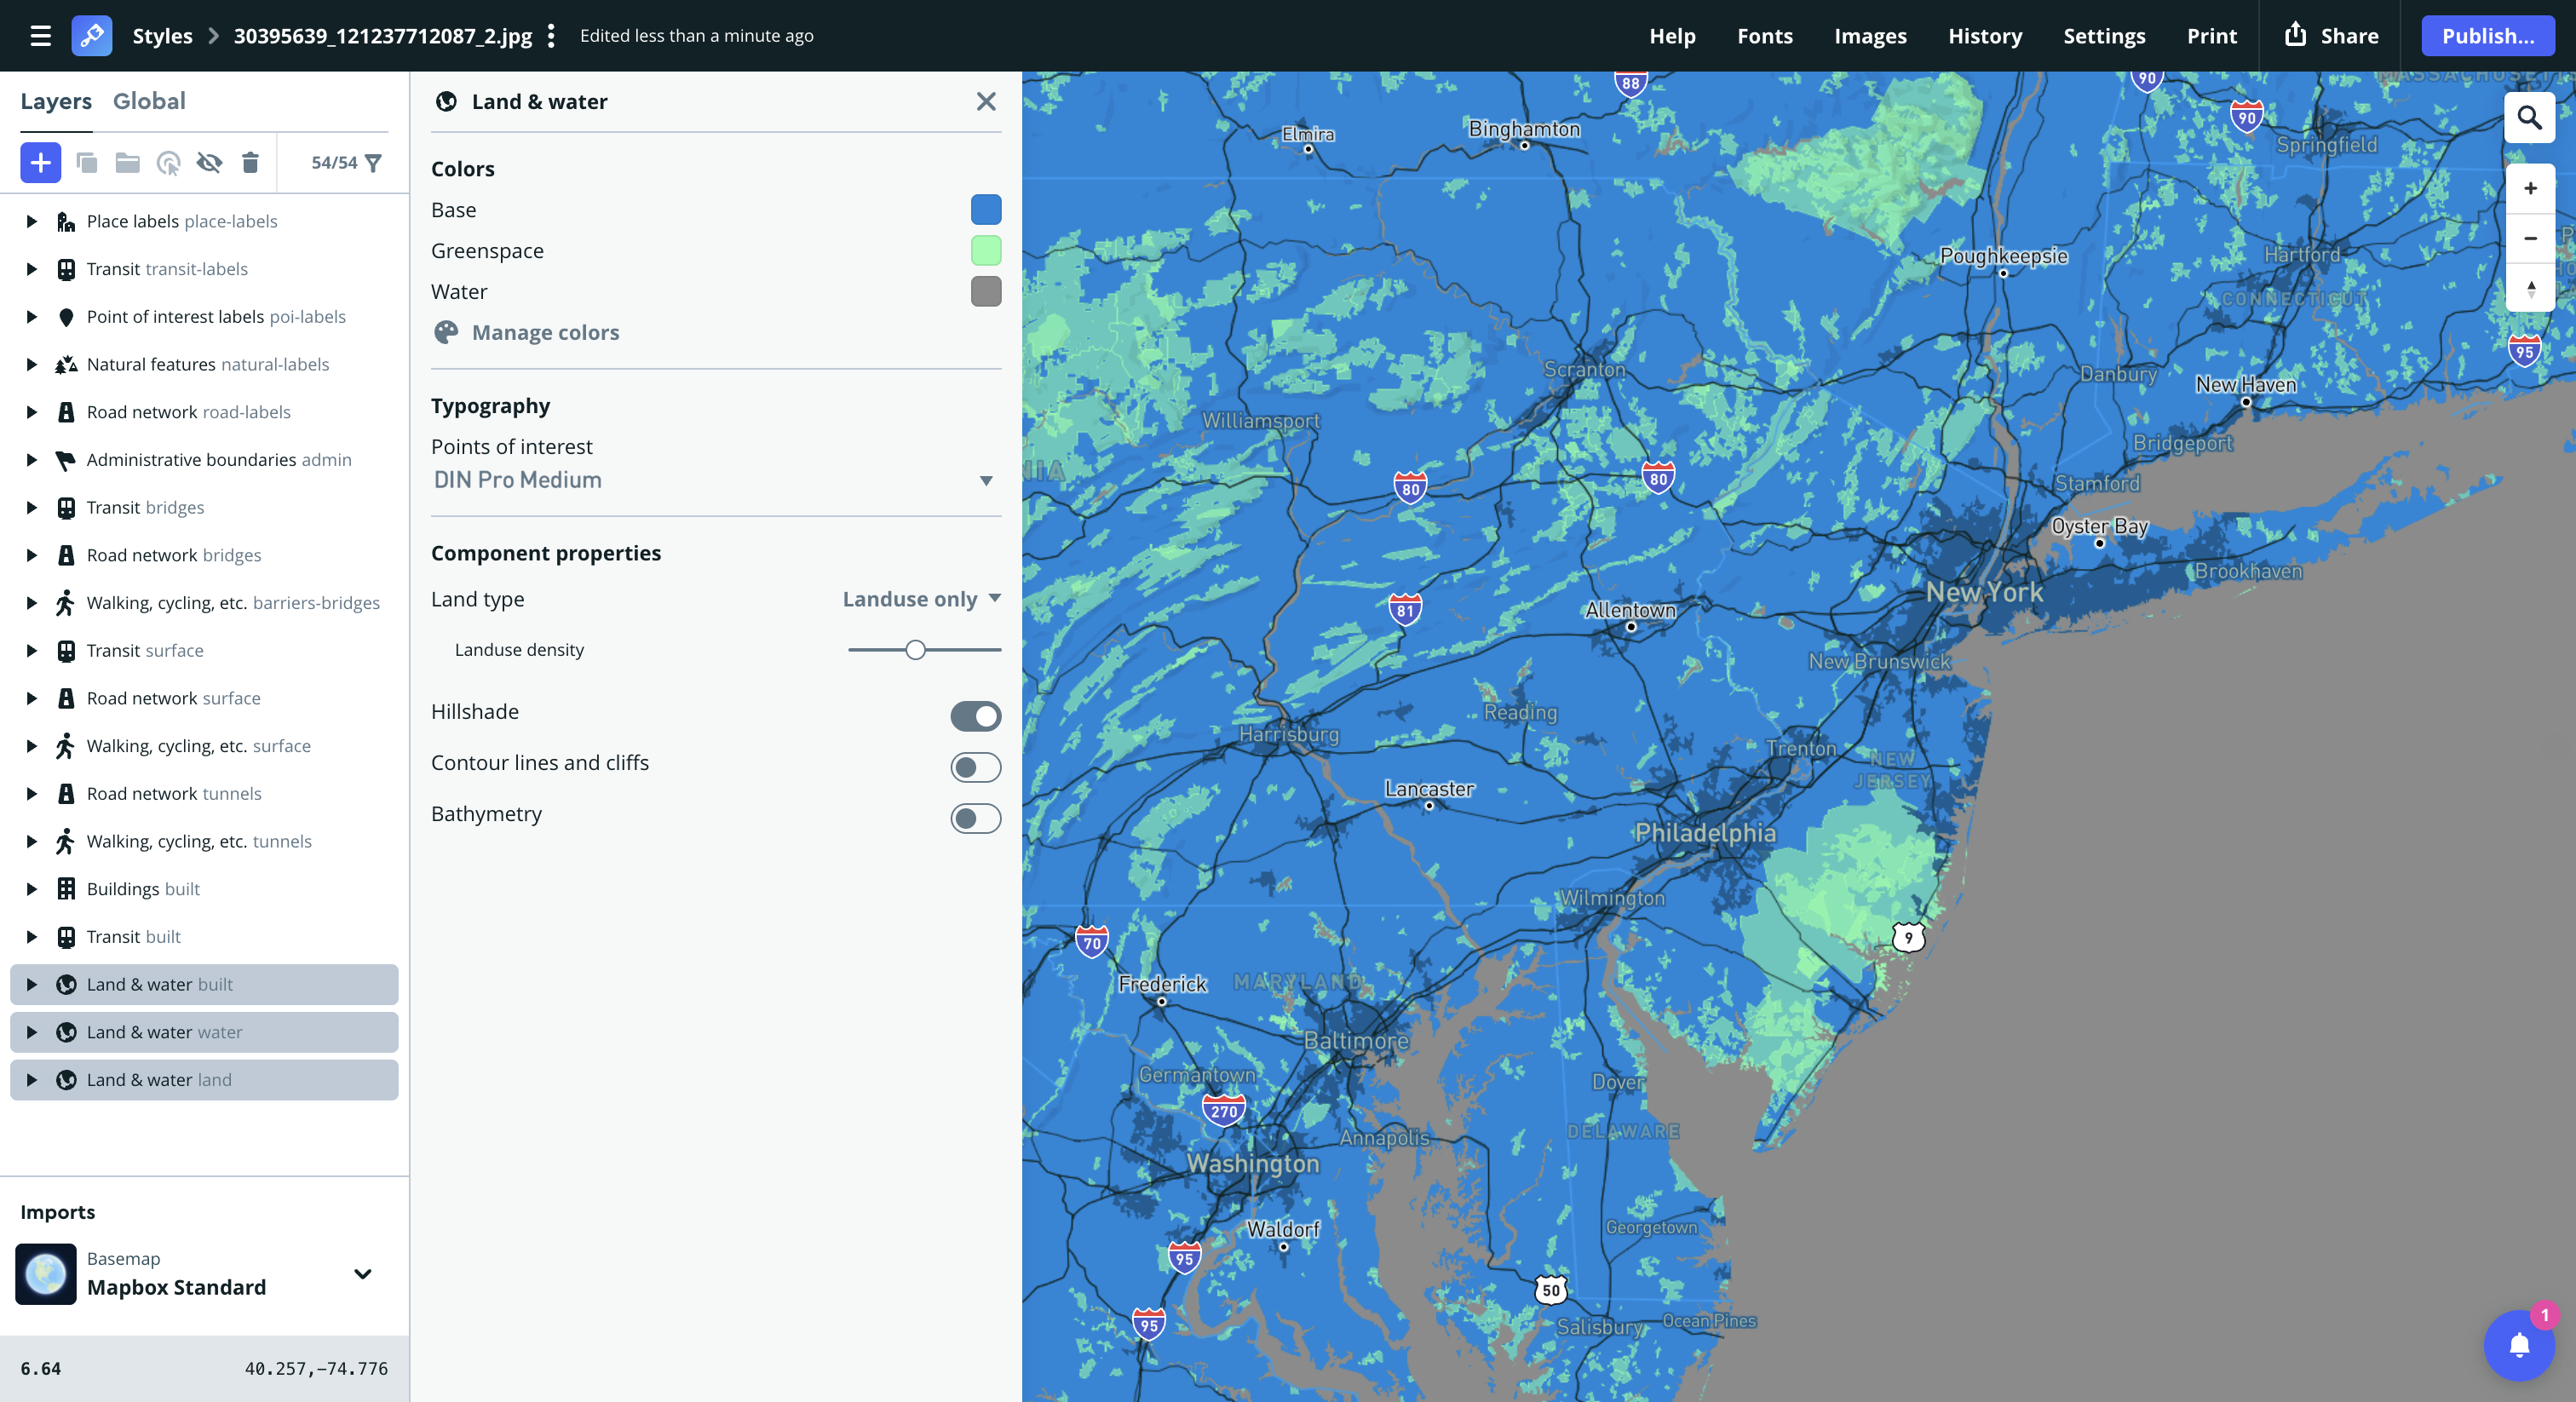Open Points of interest font dropdown

pyautogui.click(x=714, y=480)
